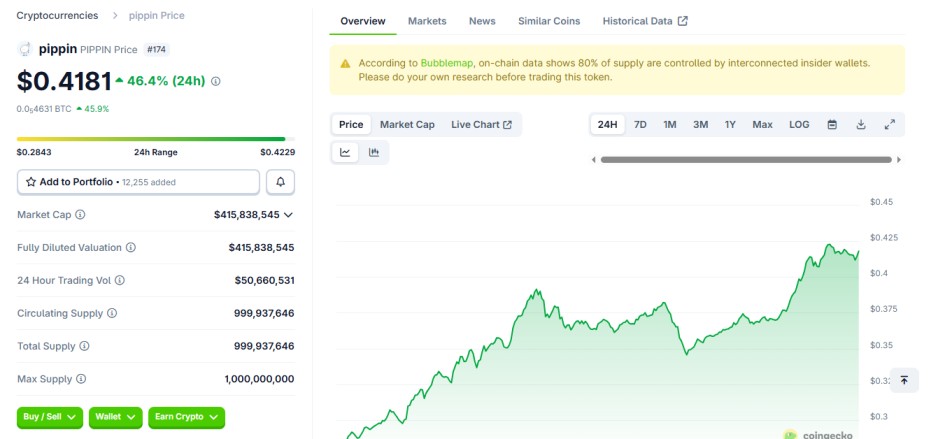Open the 24h change info icon

click(x=216, y=81)
